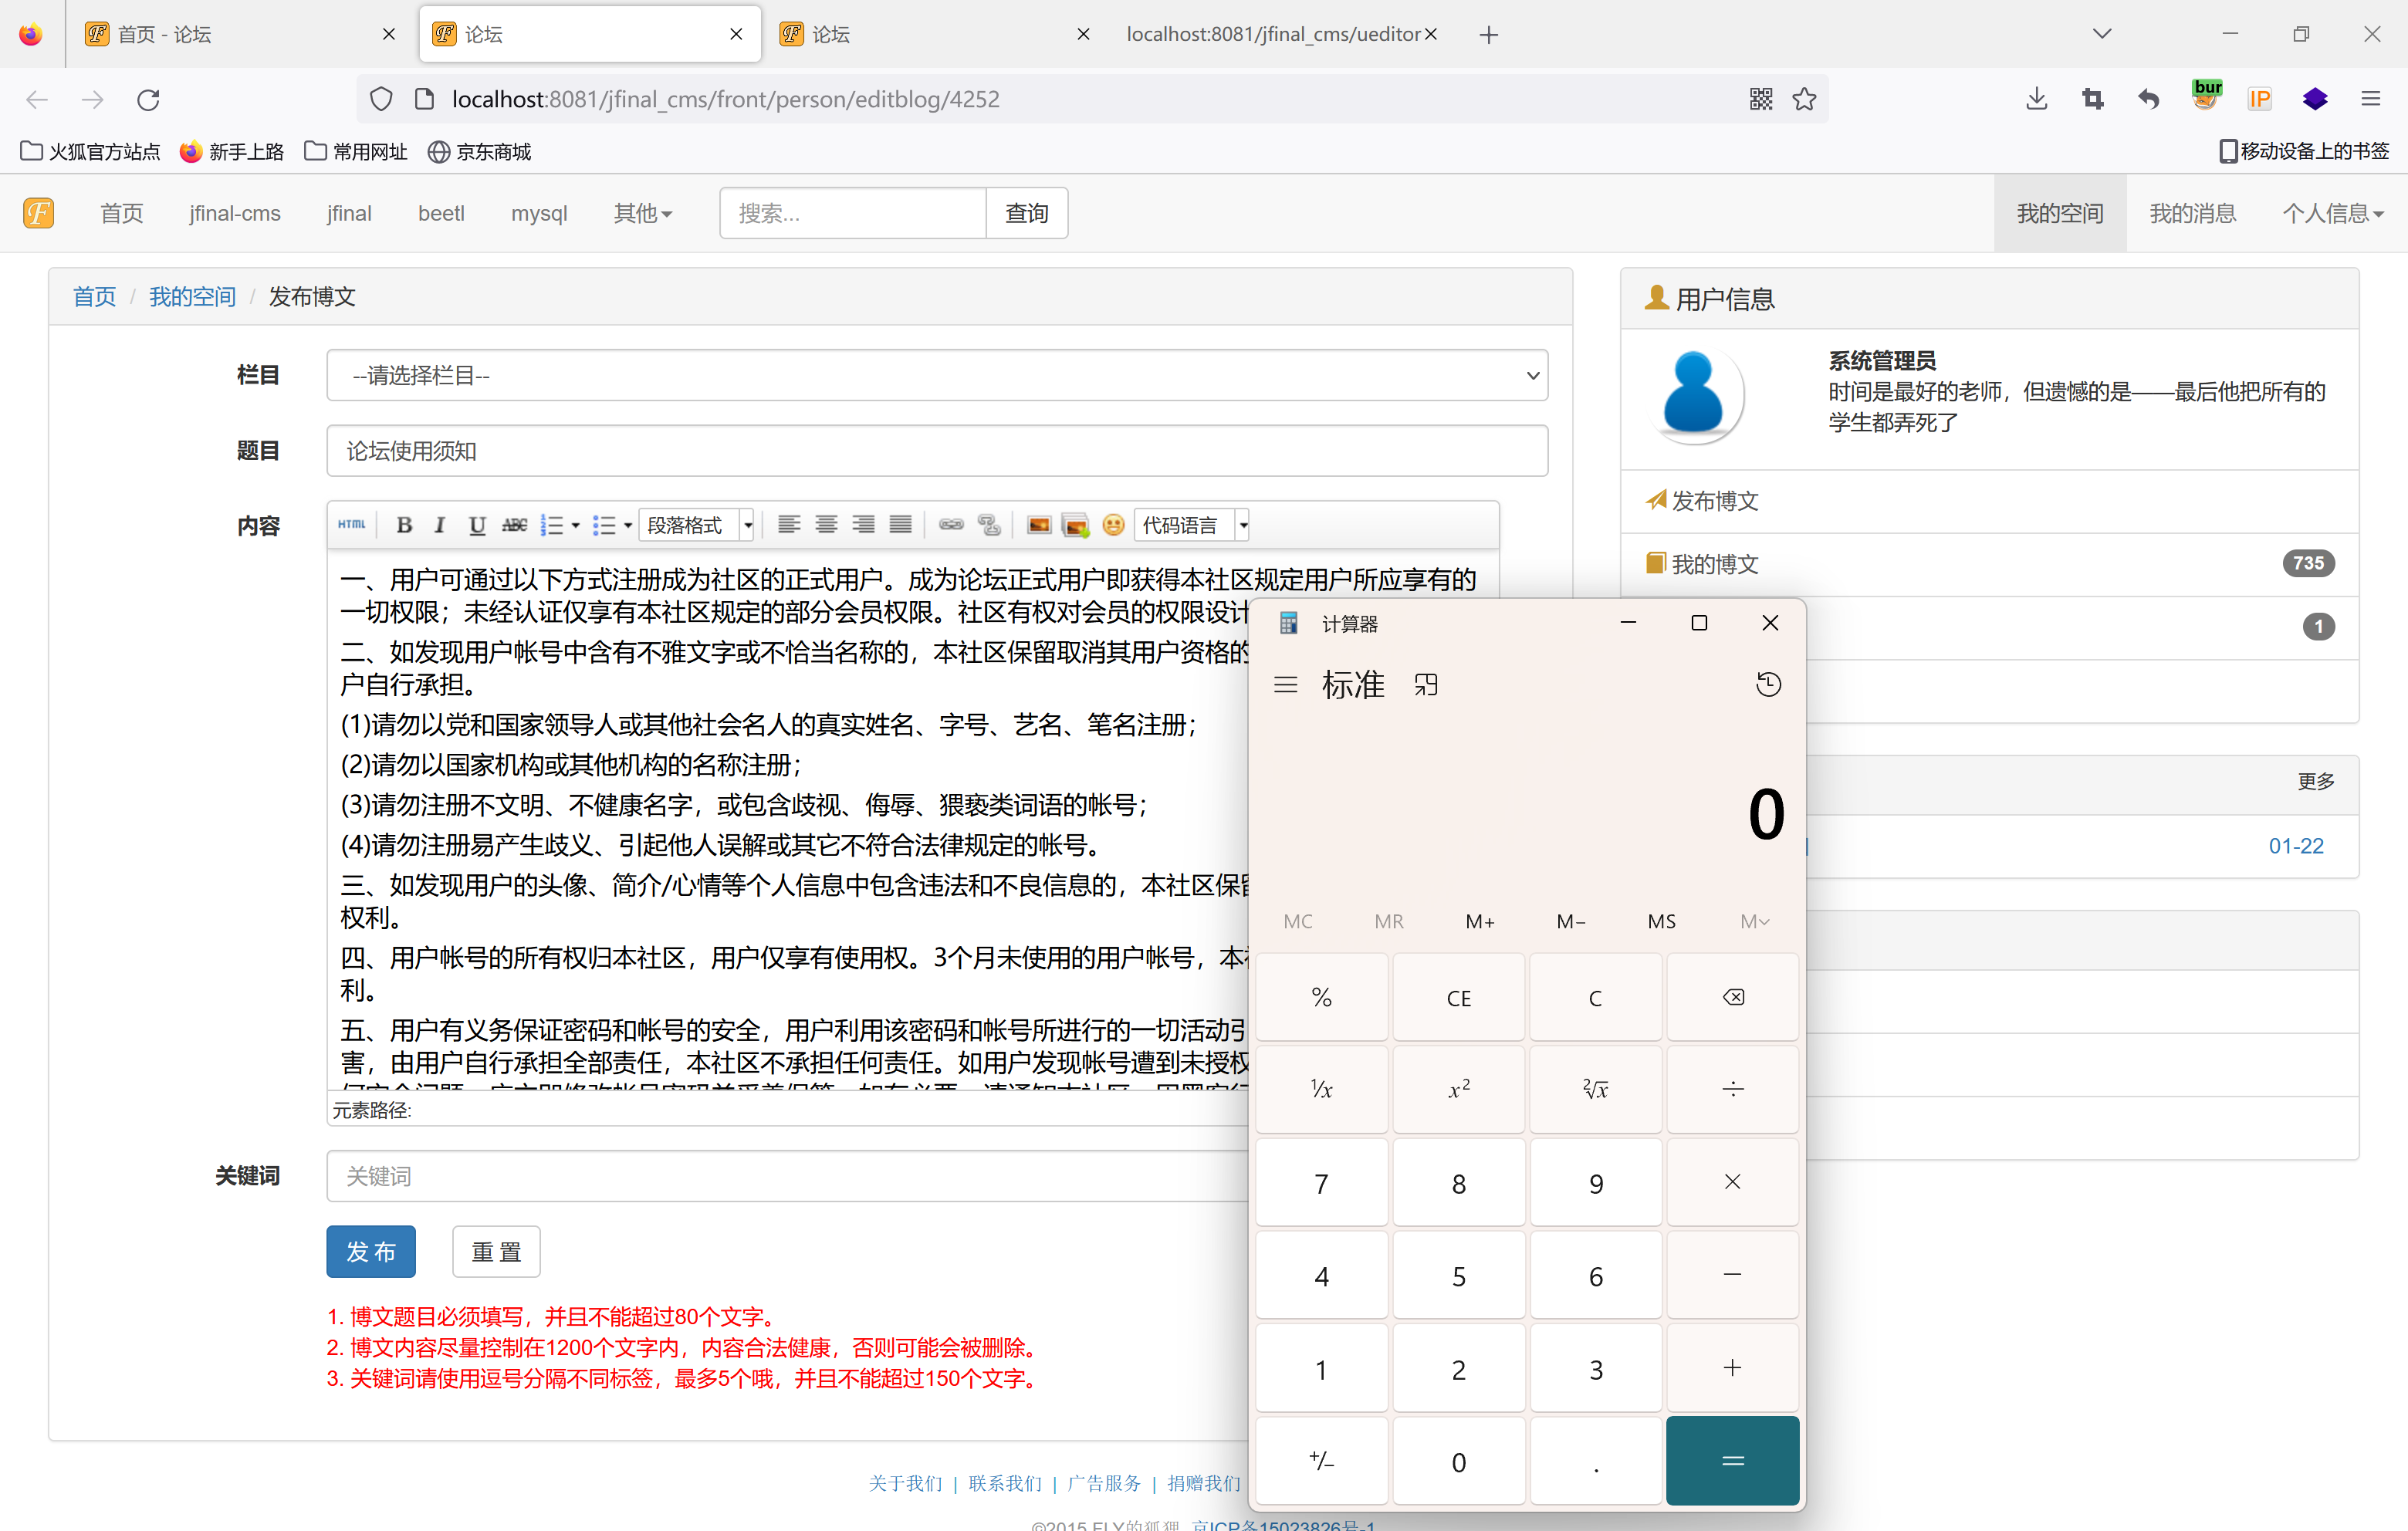Click the italic formatting icon
The height and width of the screenshot is (1531, 2408).
pos(439,525)
